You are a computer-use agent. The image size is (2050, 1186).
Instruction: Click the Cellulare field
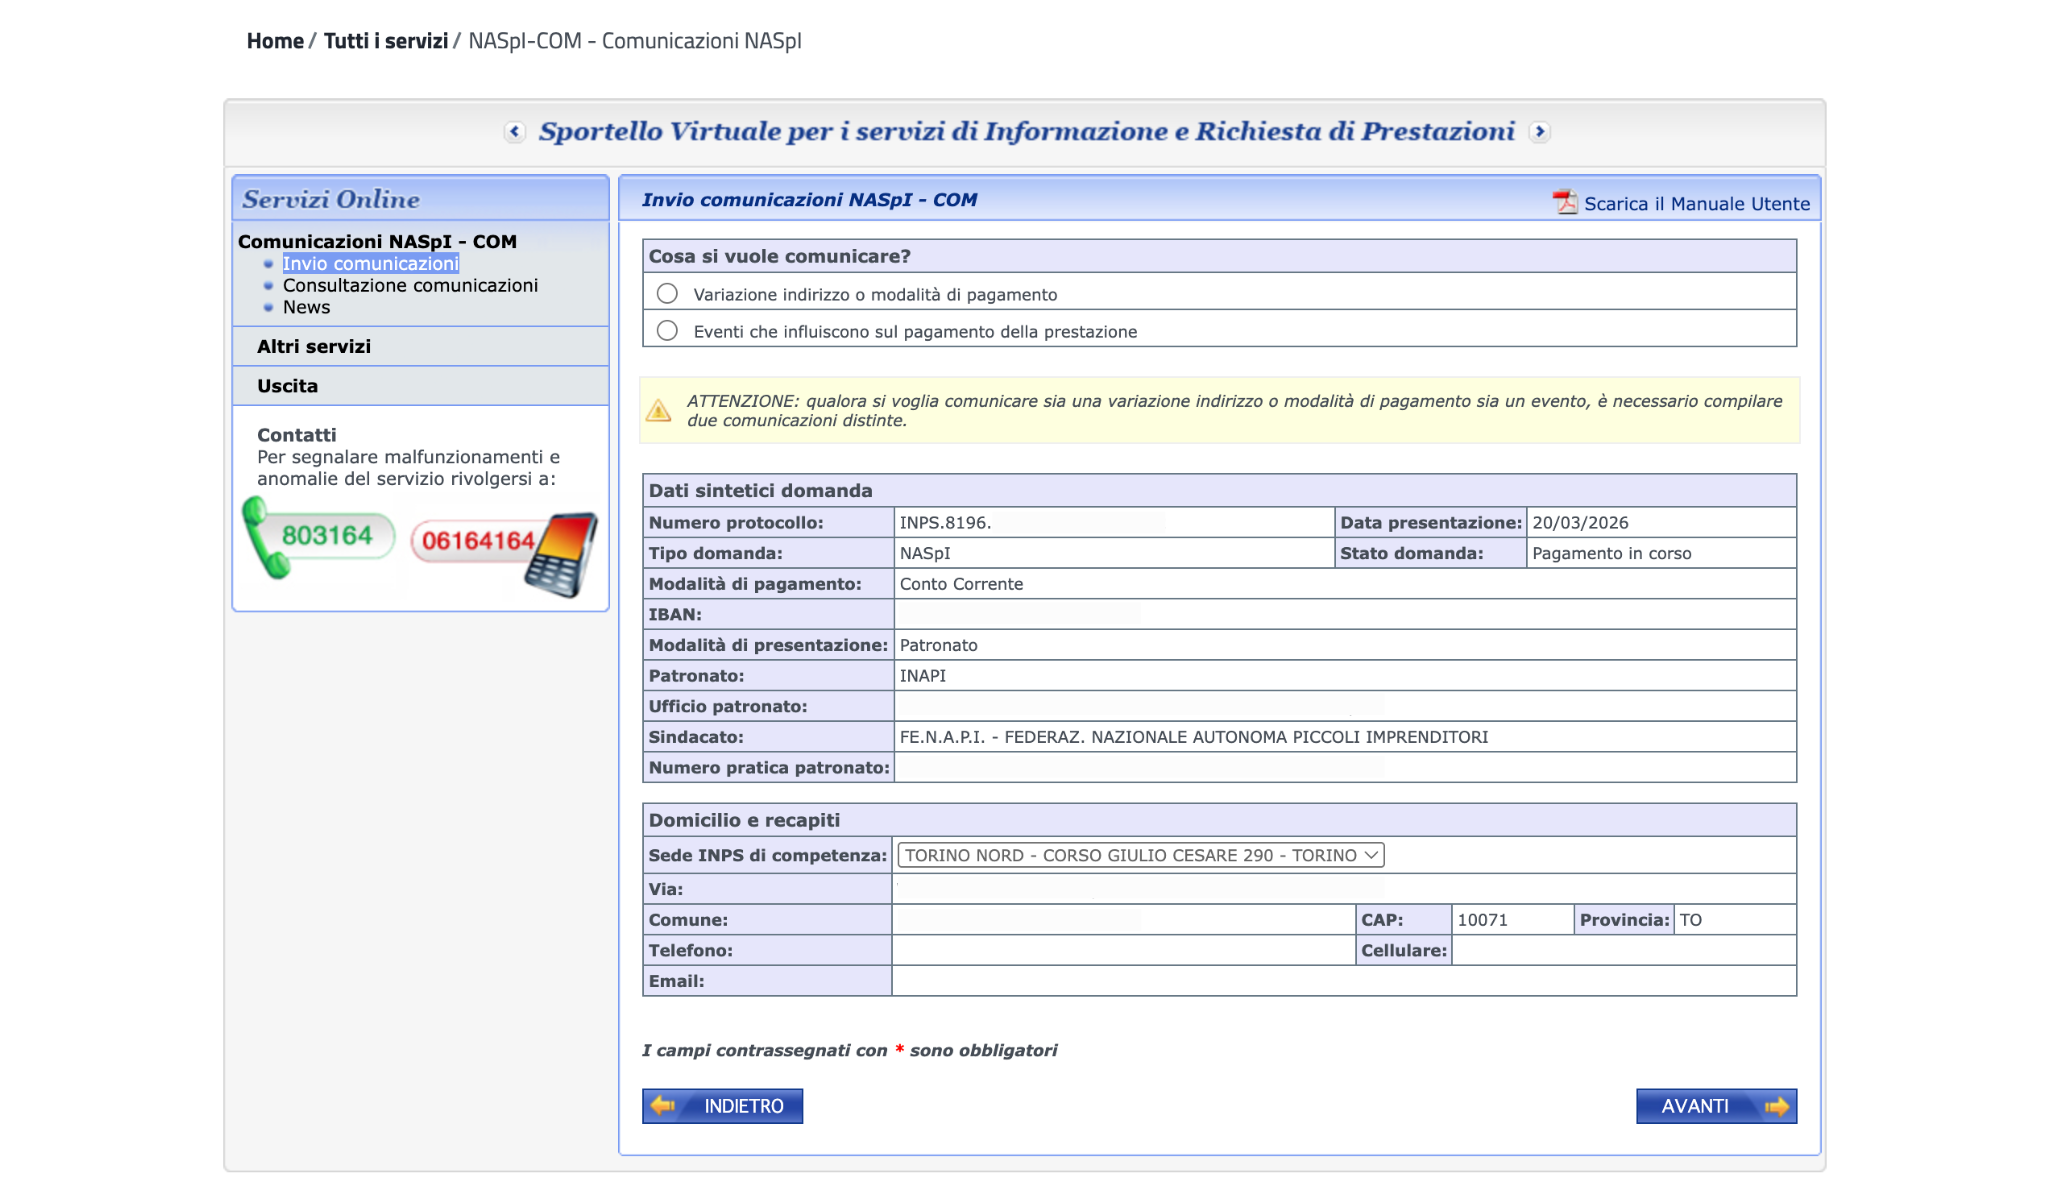click(1624, 951)
